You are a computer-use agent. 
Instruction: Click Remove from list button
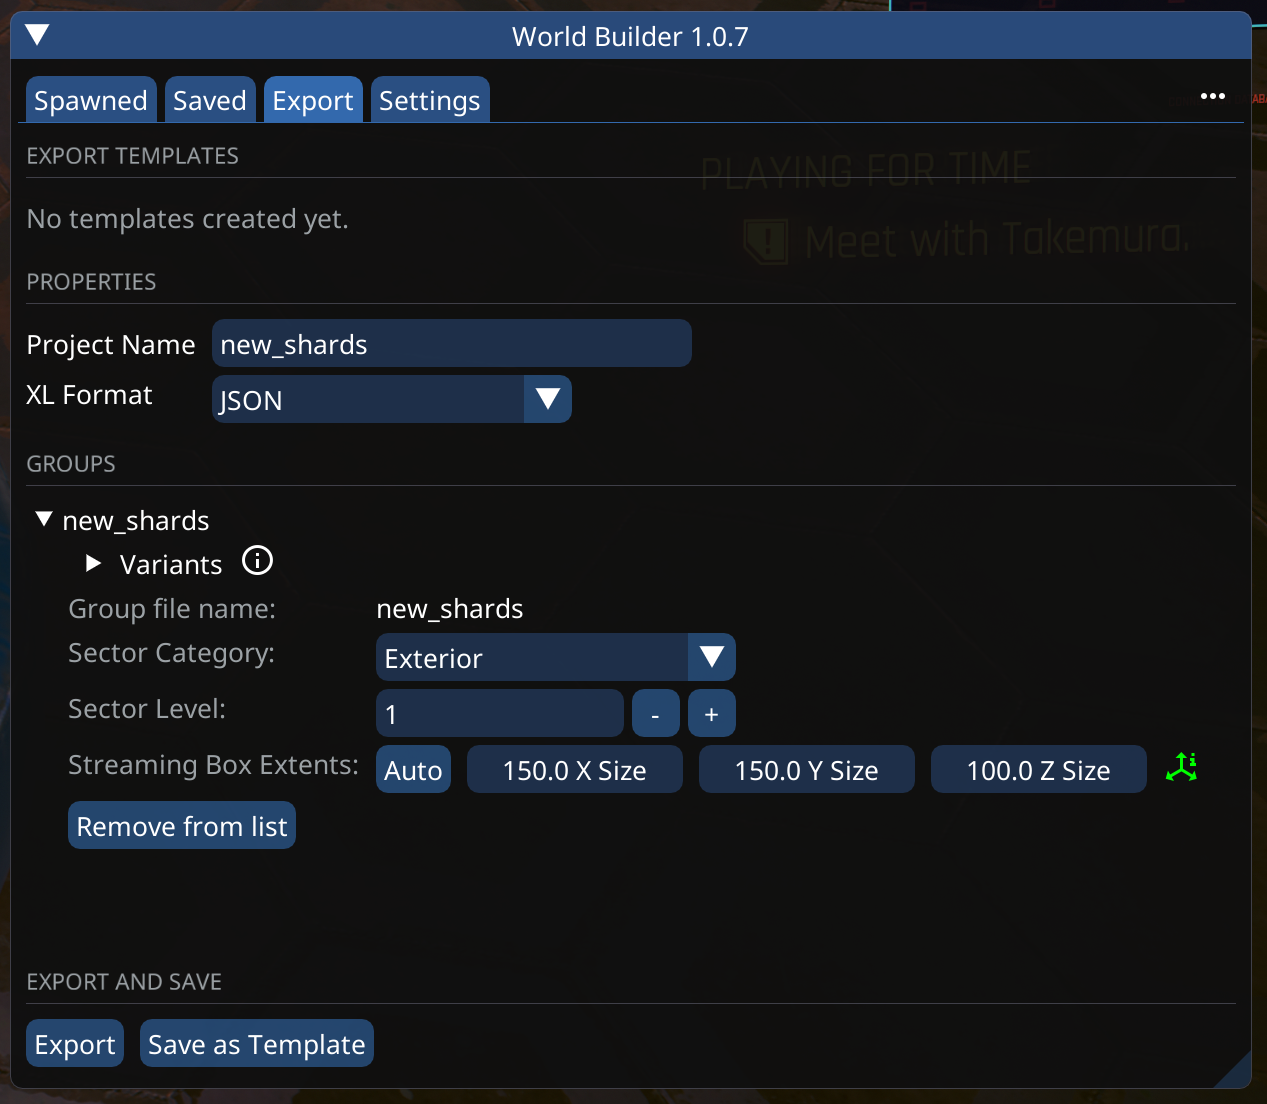click(x=182, y=826)
